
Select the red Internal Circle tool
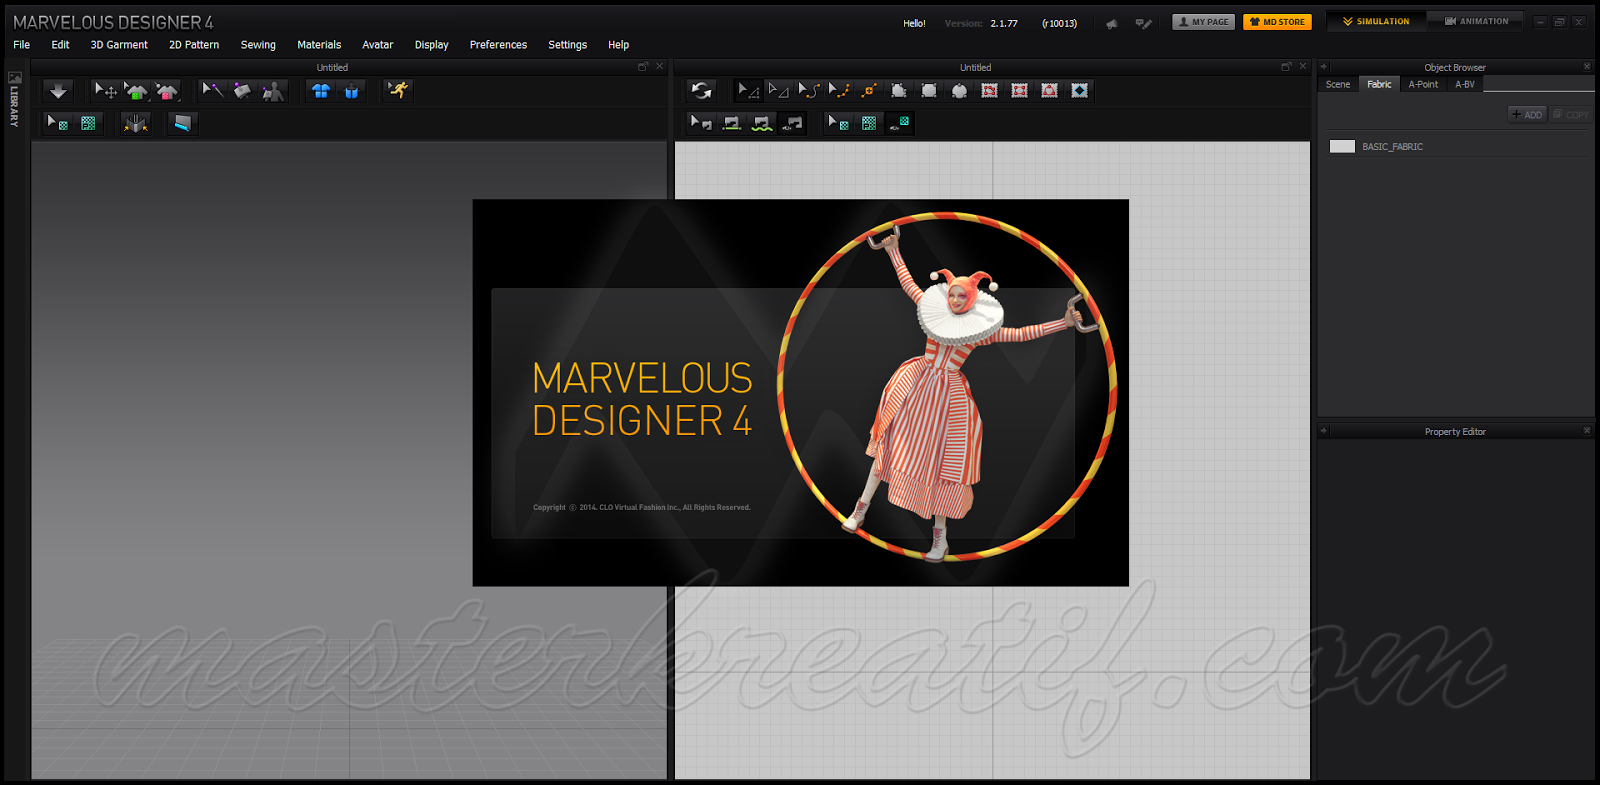(1049, 91)
